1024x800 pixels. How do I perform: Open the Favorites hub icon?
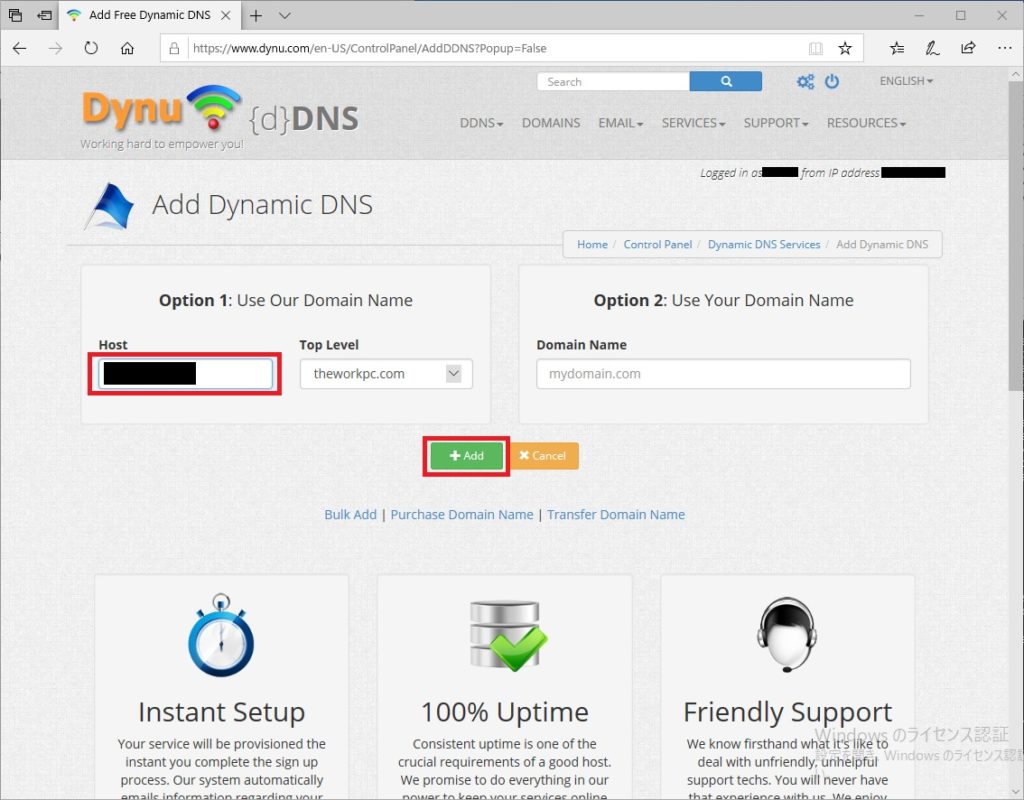897,48
